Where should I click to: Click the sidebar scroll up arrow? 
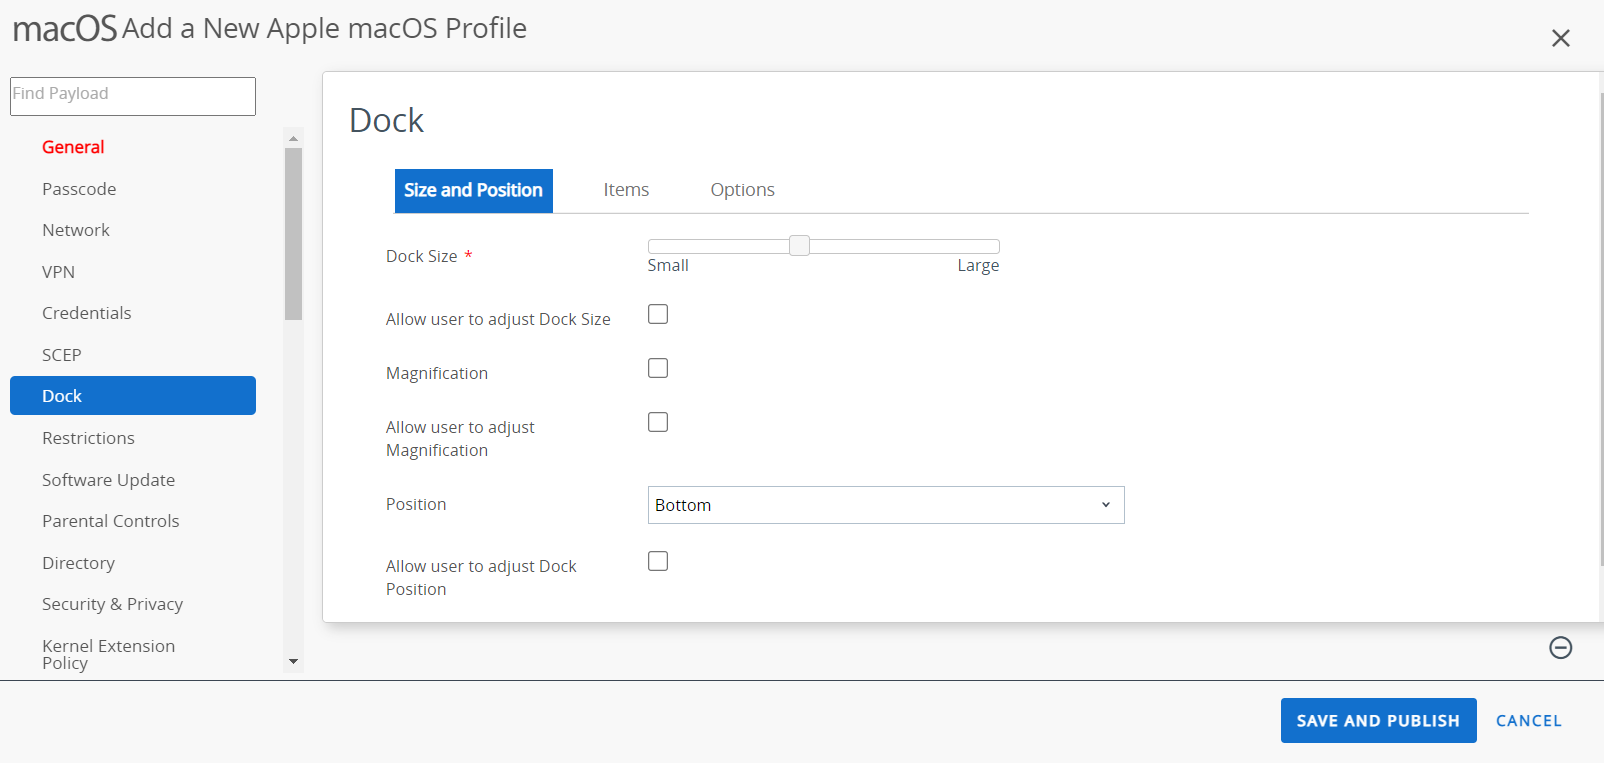pyautogui.click(x=293, y=138)
